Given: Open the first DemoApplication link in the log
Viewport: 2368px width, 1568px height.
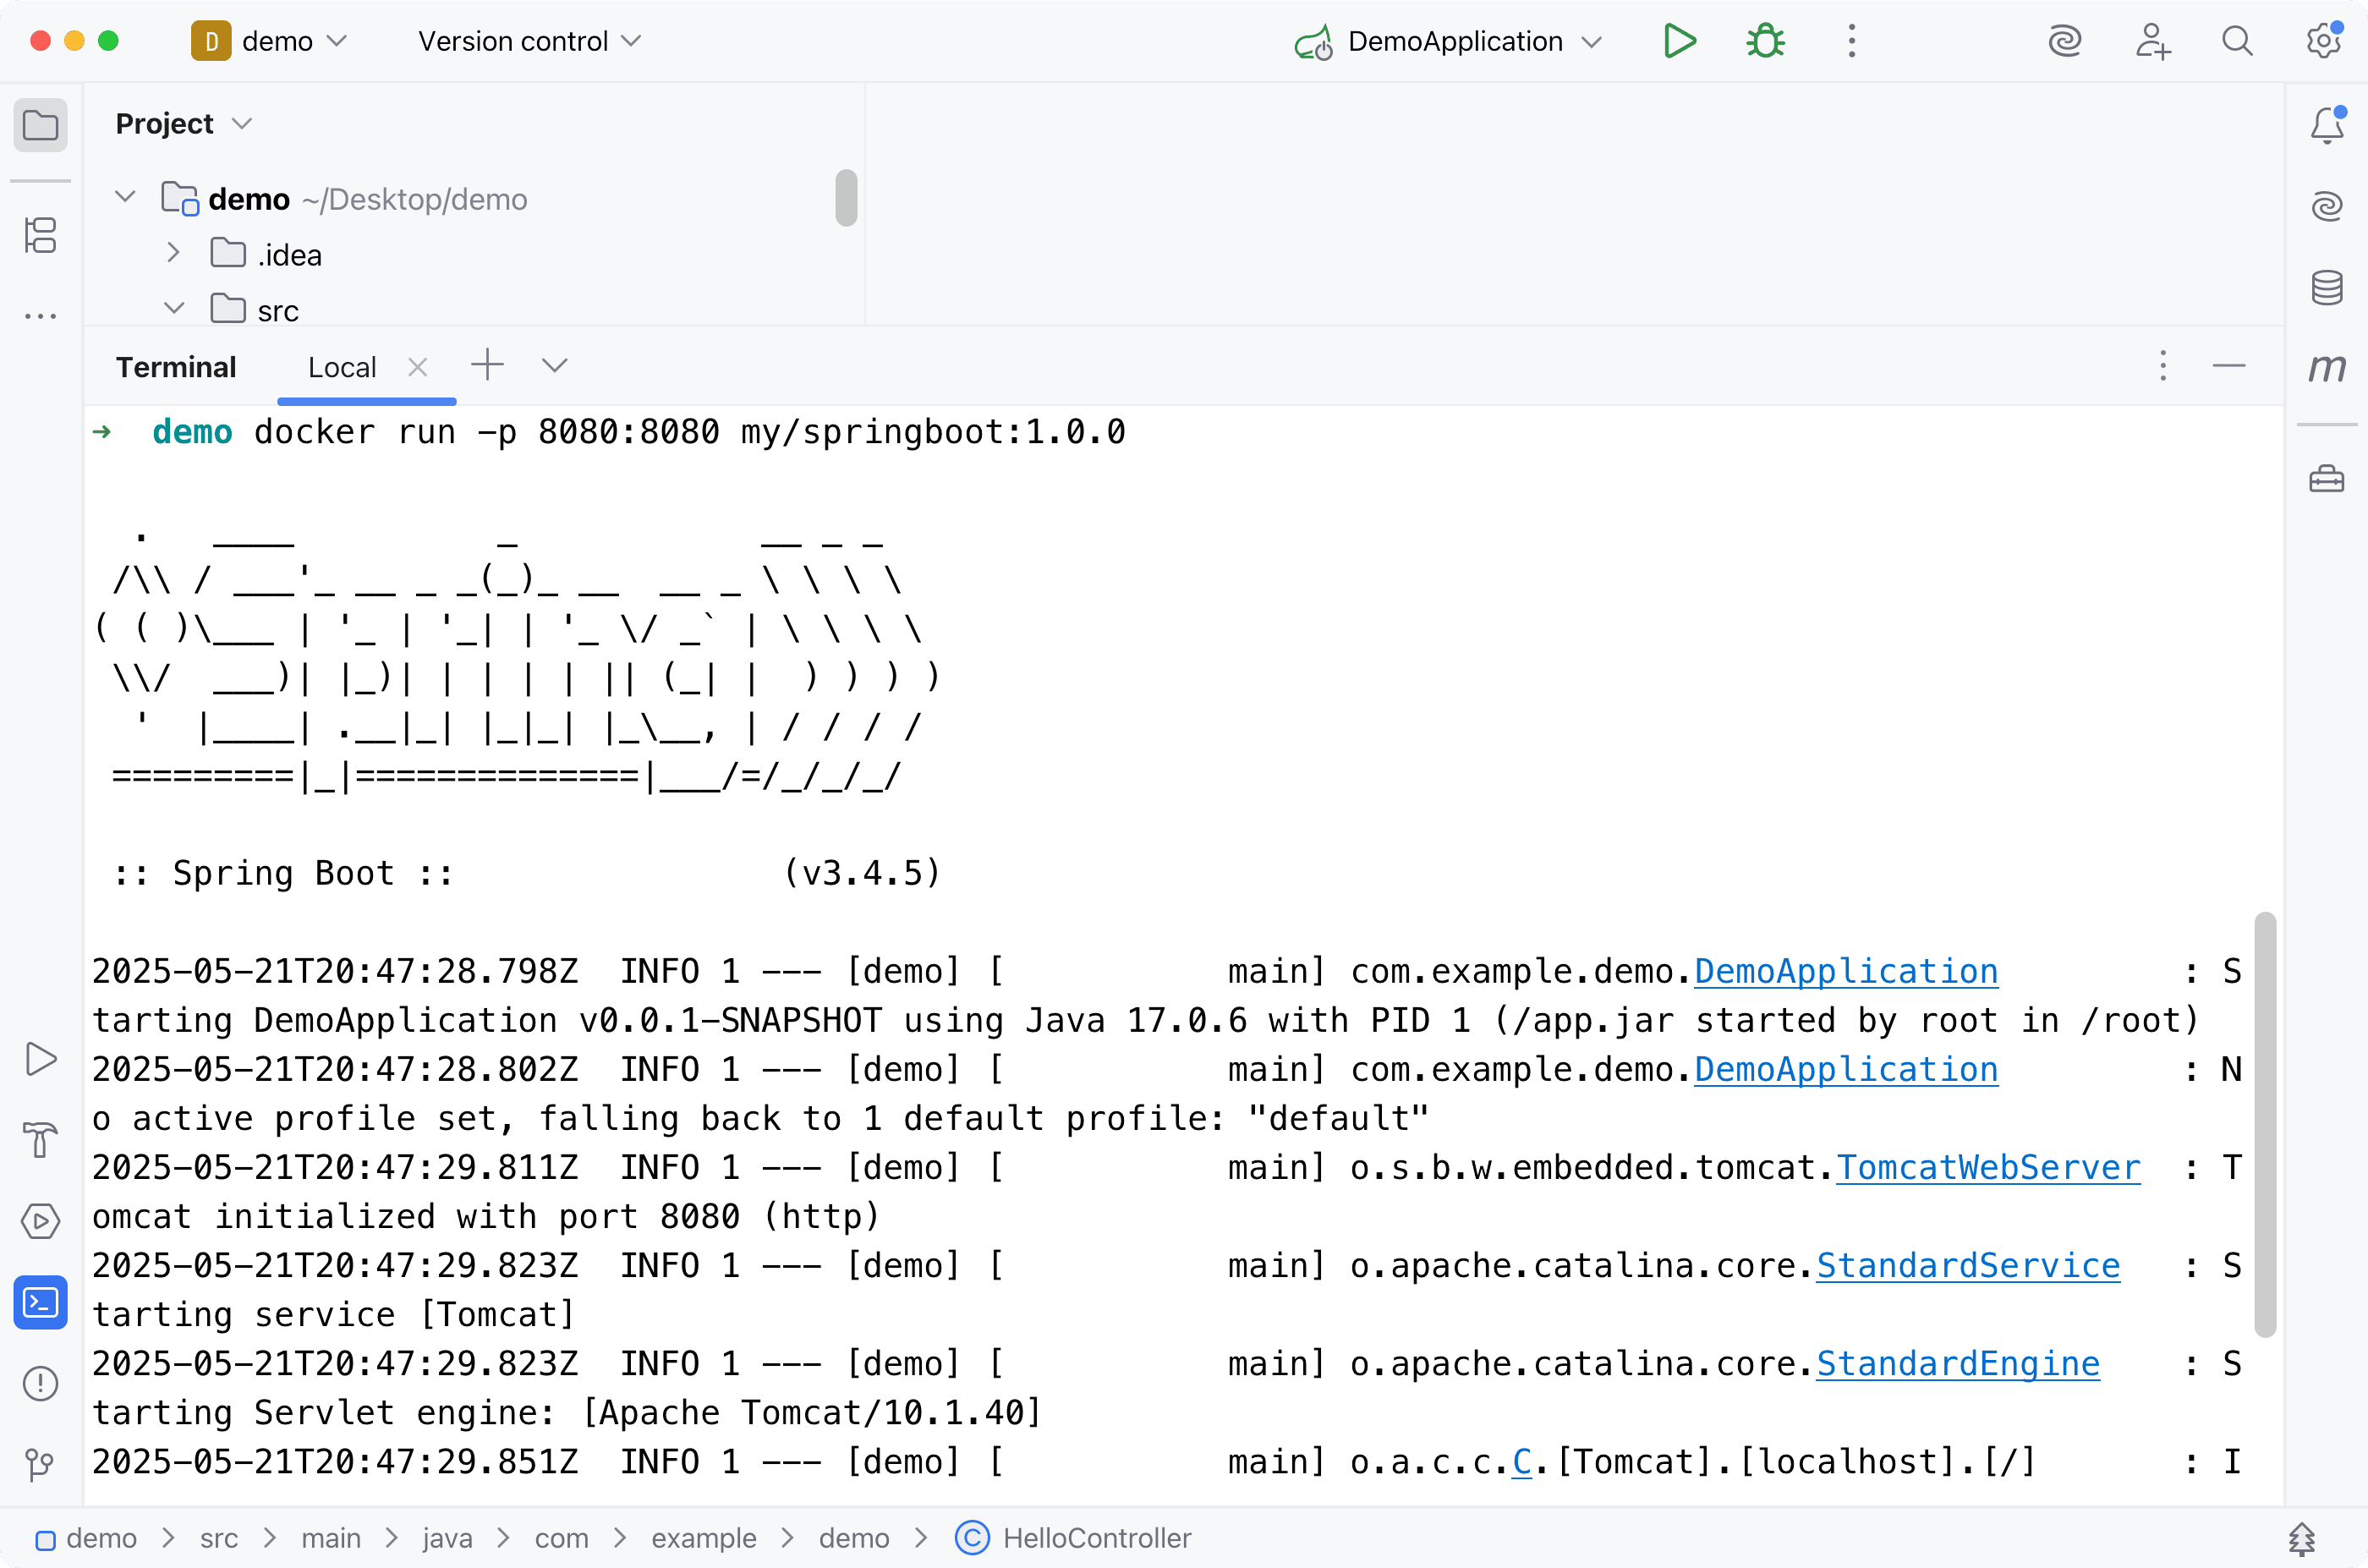Looking at the screenshot, I should point(1846,972).
